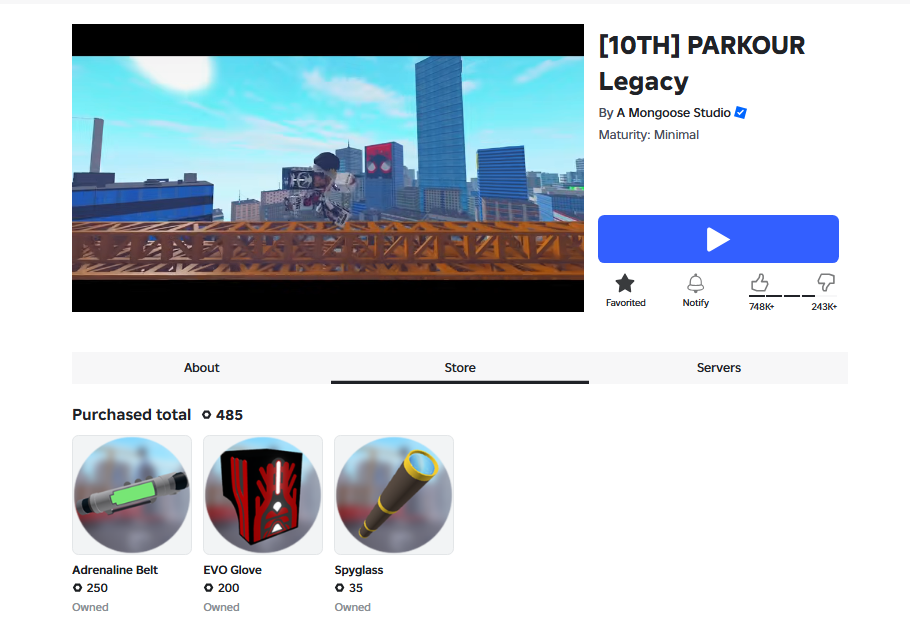Select the Store tab
The width and height of the screenshot is (910, 632).
[x=460, y=367]
